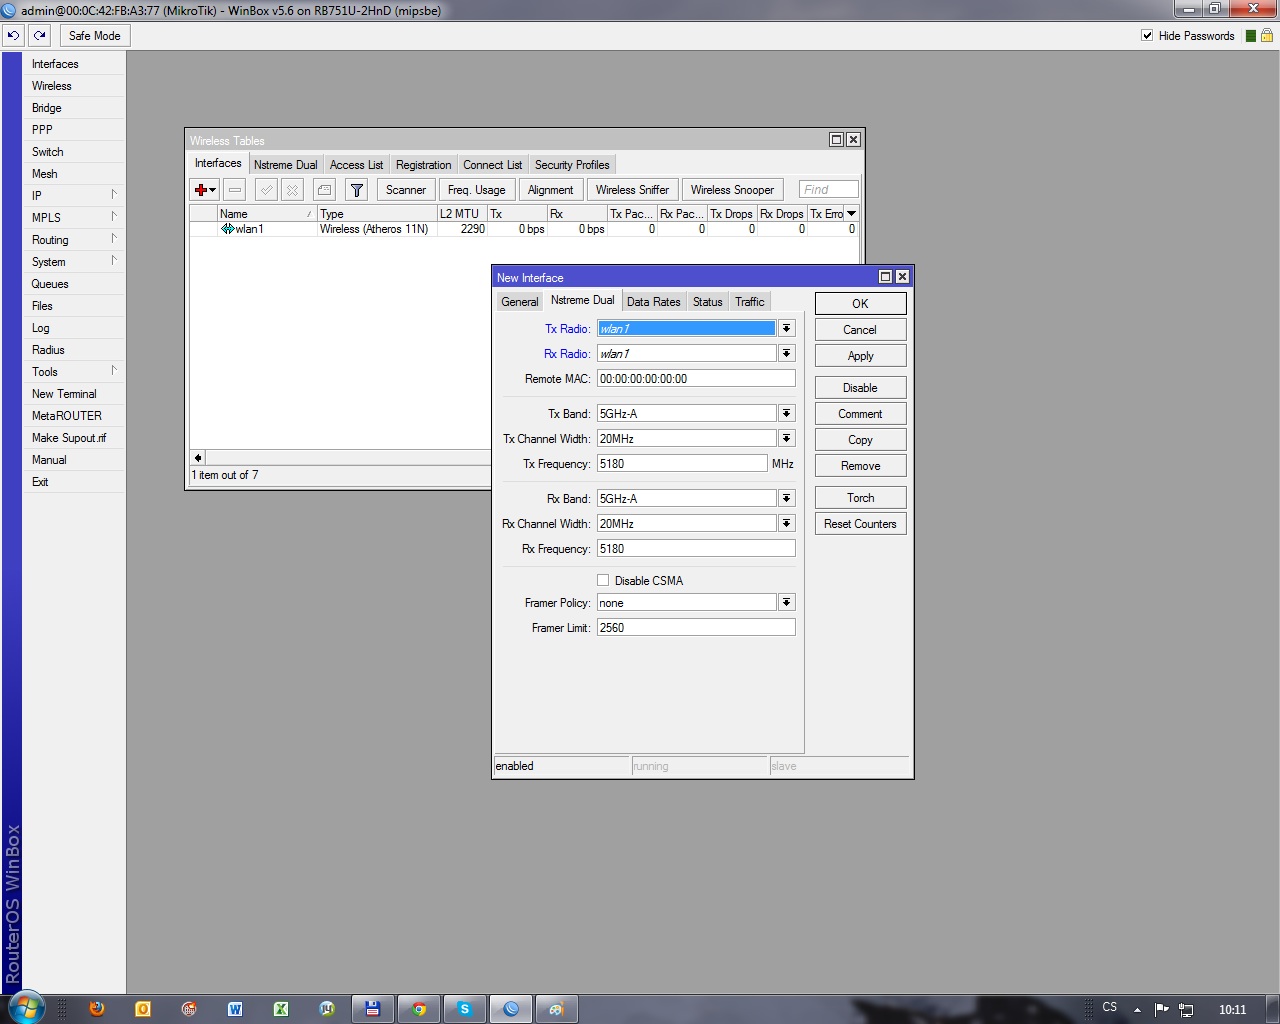This screenshot has width=1280, height=1024.
Task: Click the red plus add interface icon
Action: 204,190
